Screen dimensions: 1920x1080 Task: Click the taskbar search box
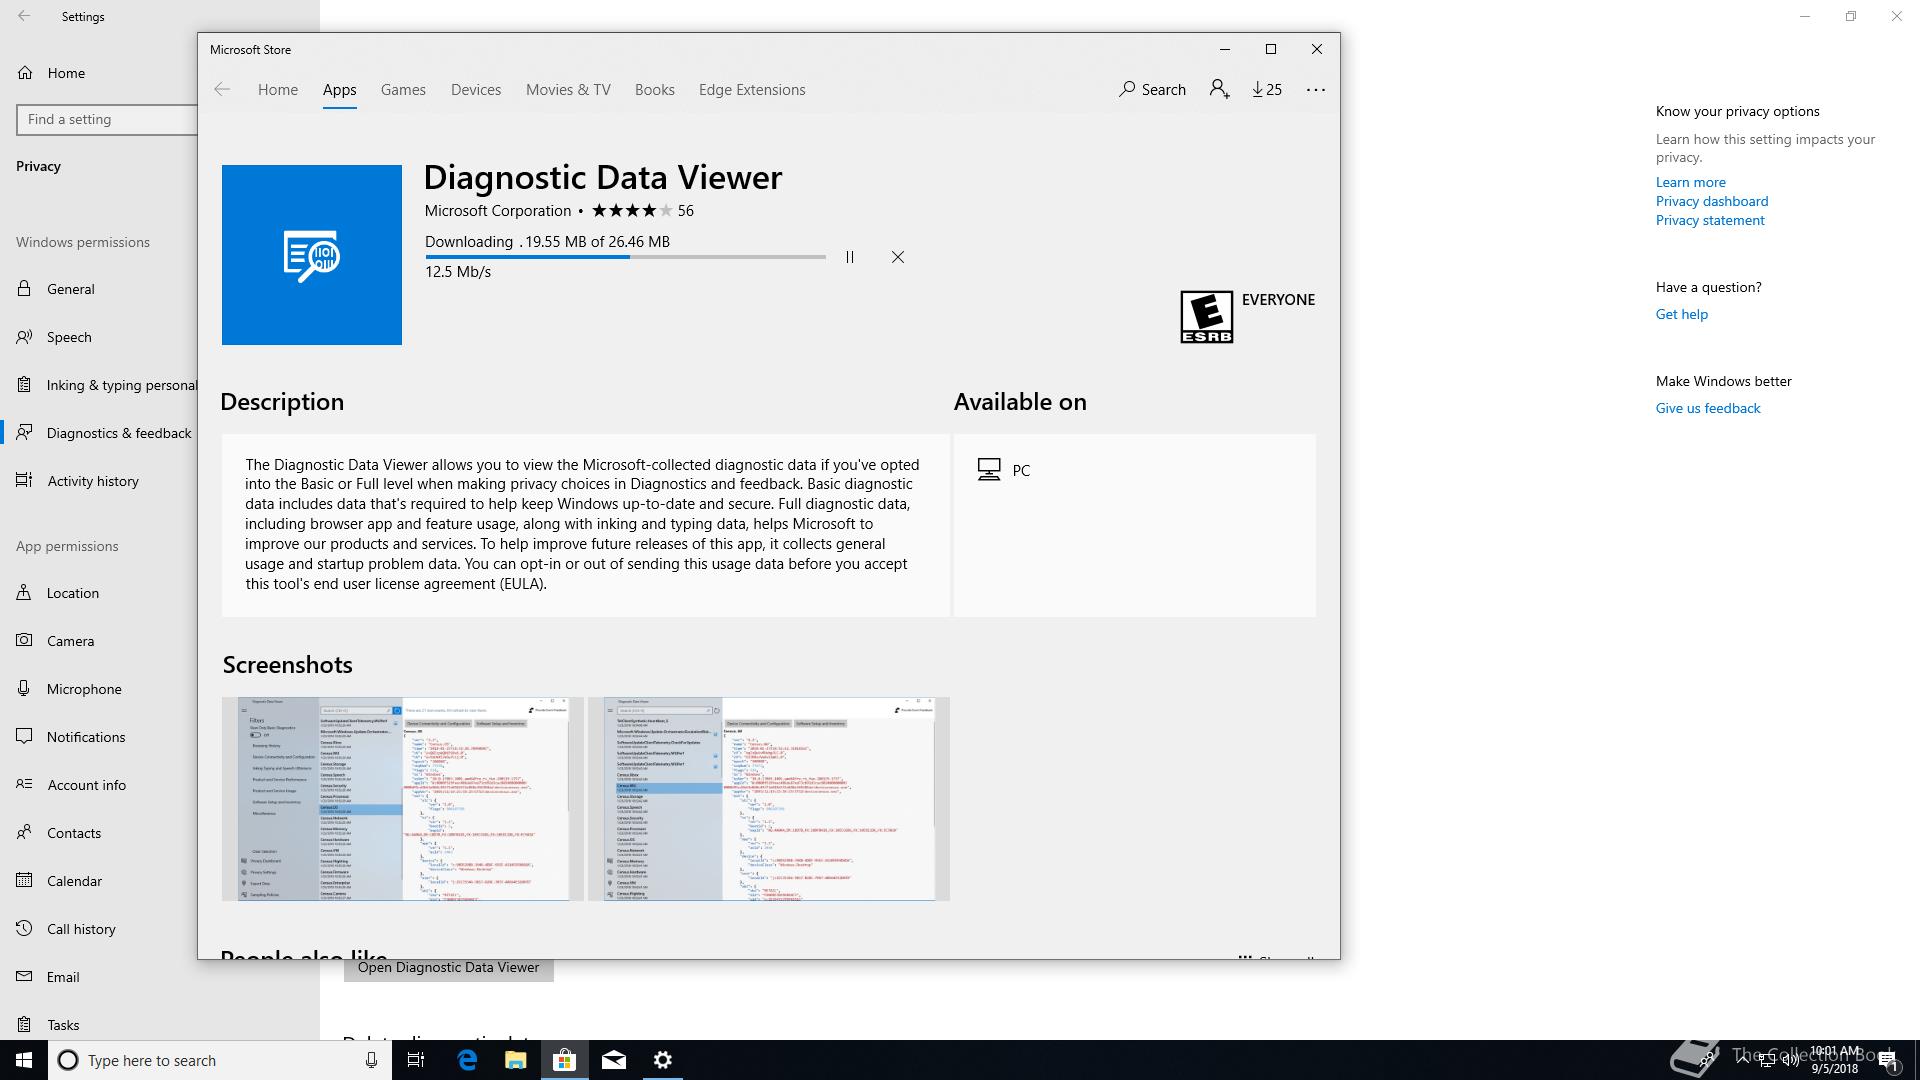point(219,1060)
